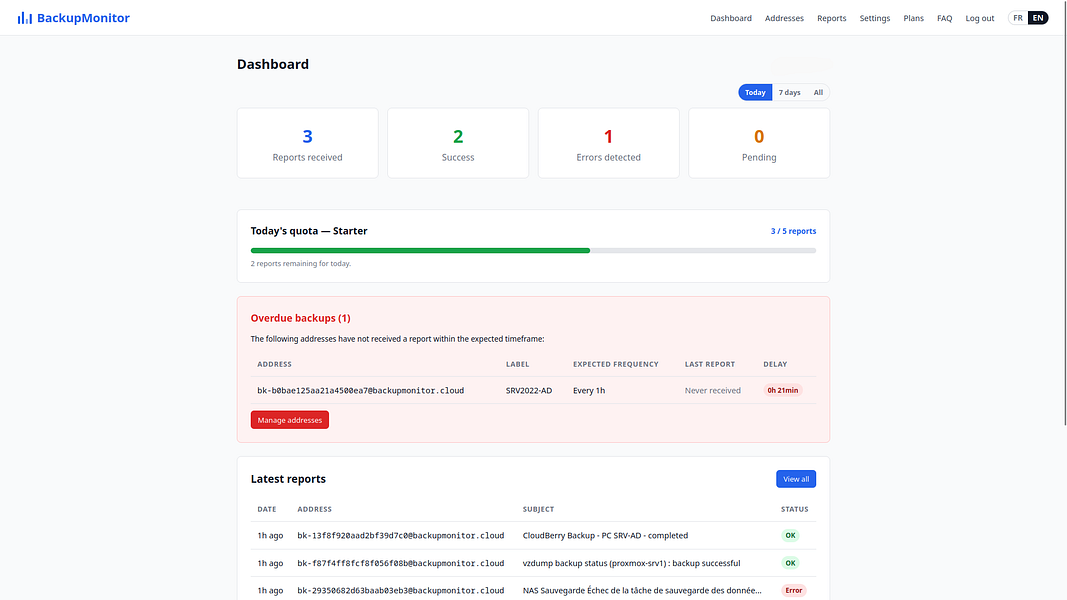Click address bk-f87f4ff8fcf8f056f08b in reports
The image size is (1067, 600).
click(401, 563)
